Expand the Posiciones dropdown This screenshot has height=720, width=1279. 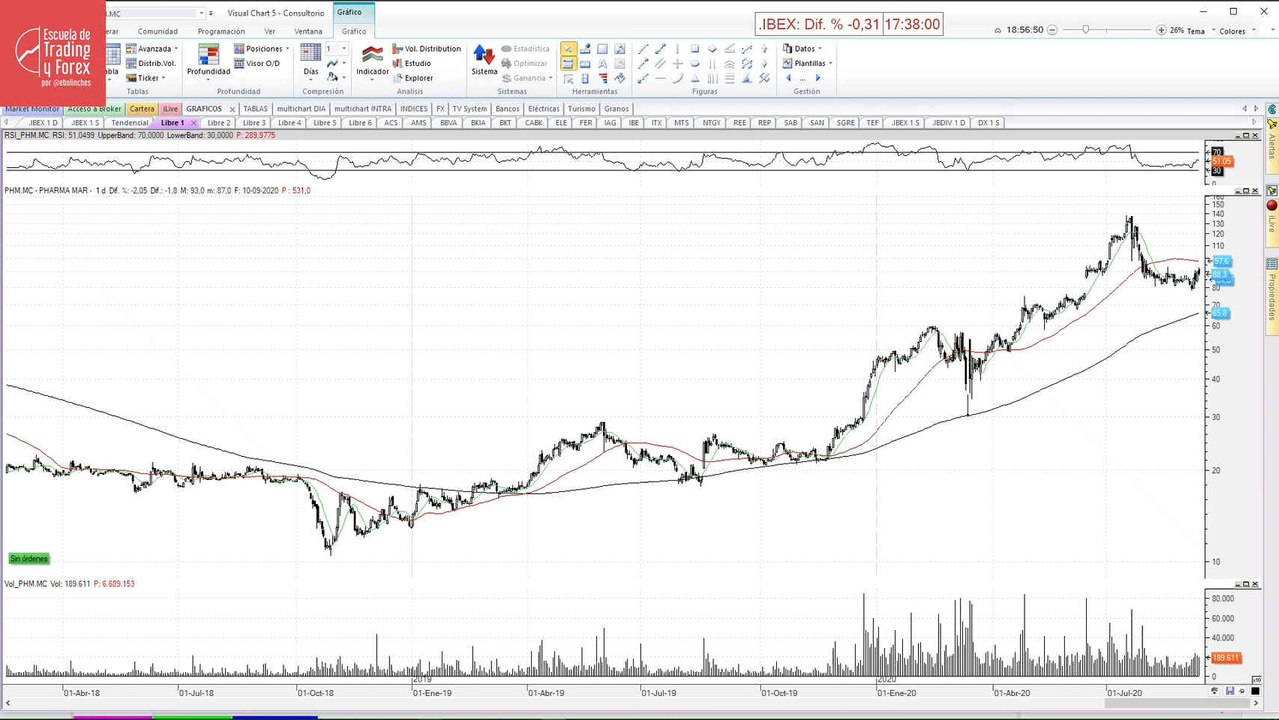tap(262, 48)
